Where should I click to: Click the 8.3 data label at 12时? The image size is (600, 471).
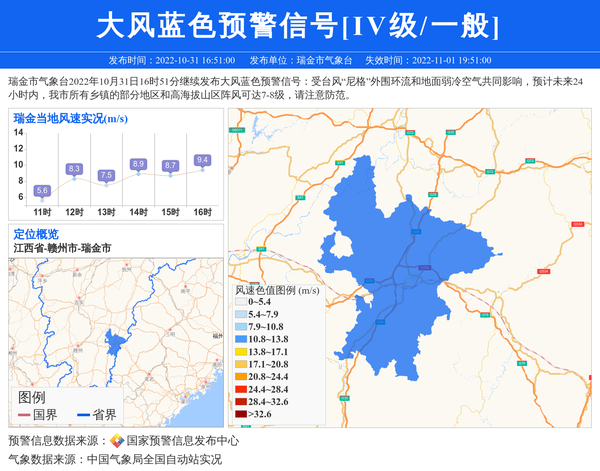(x=74, y=169)
